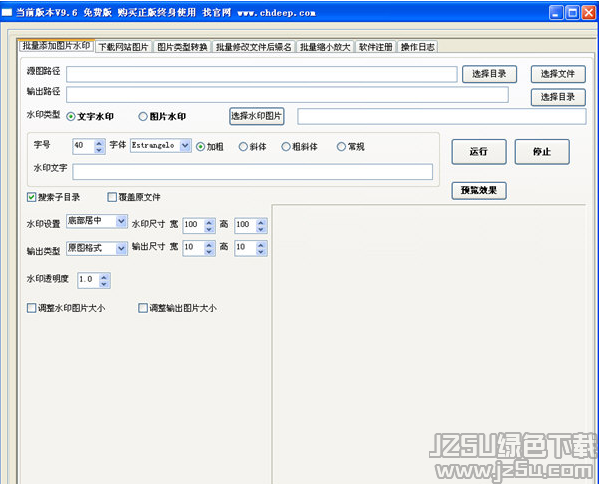Switch to 批量修改文件后缀名 tab
The height and width of the screenshot is (484, 599).
(x=254, y=47)
